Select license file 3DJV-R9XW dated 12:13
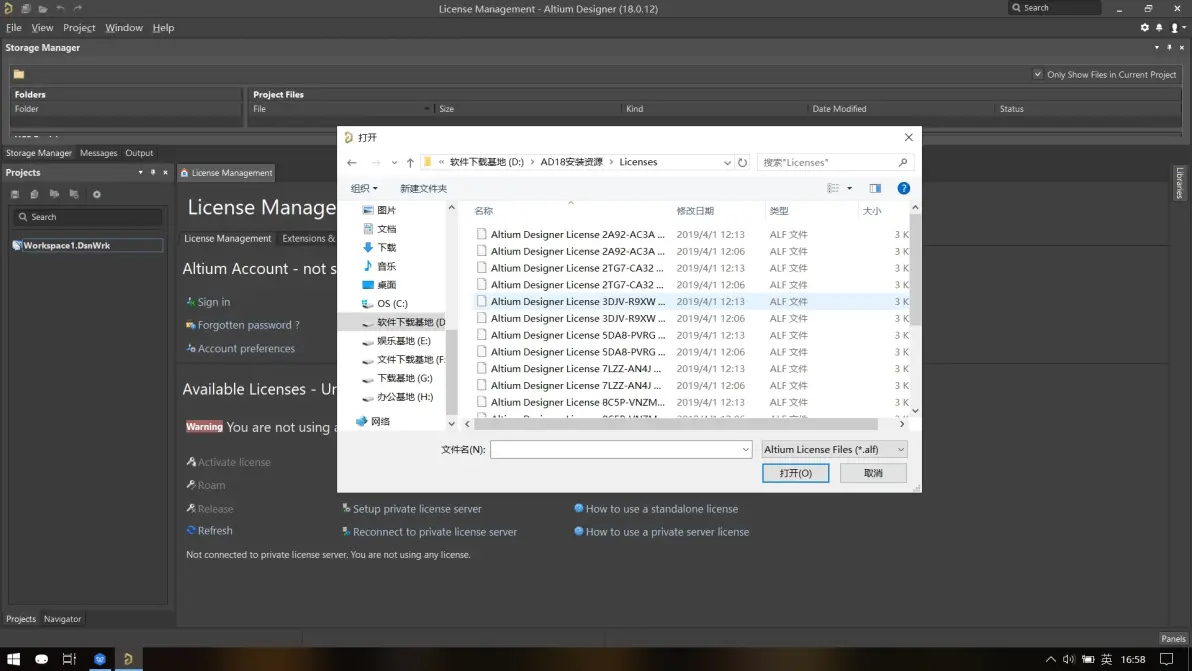 pos(690,302)
